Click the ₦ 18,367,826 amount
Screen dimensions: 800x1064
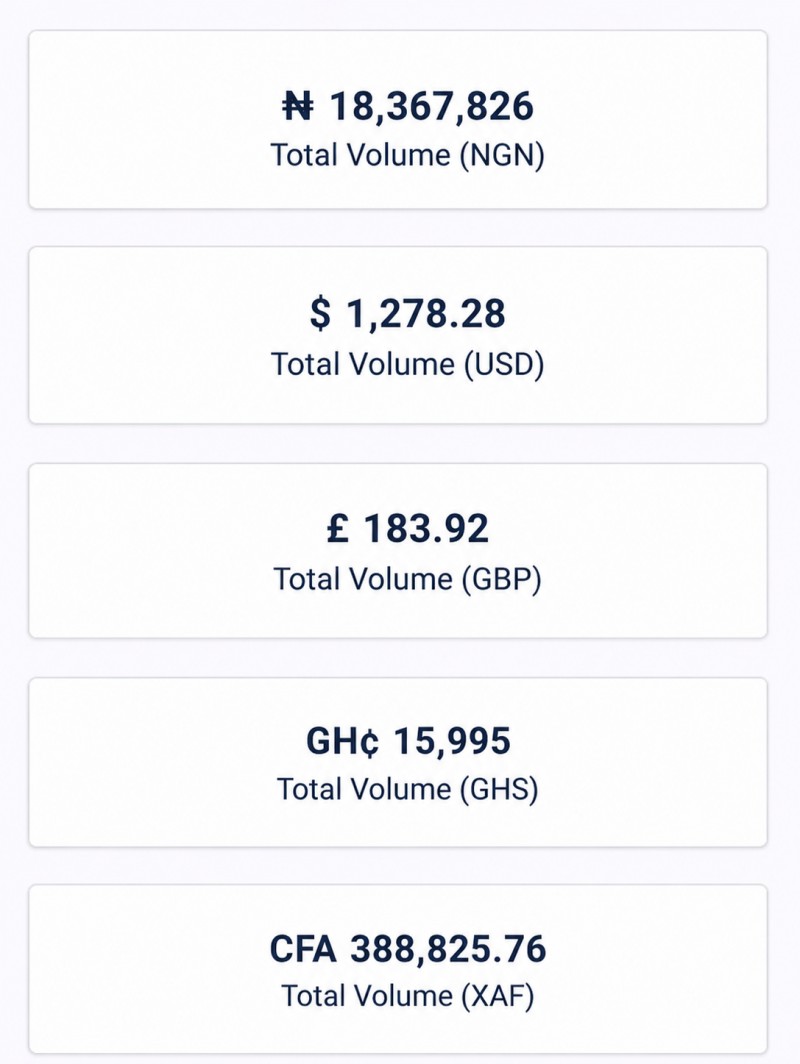pos(408,107)
